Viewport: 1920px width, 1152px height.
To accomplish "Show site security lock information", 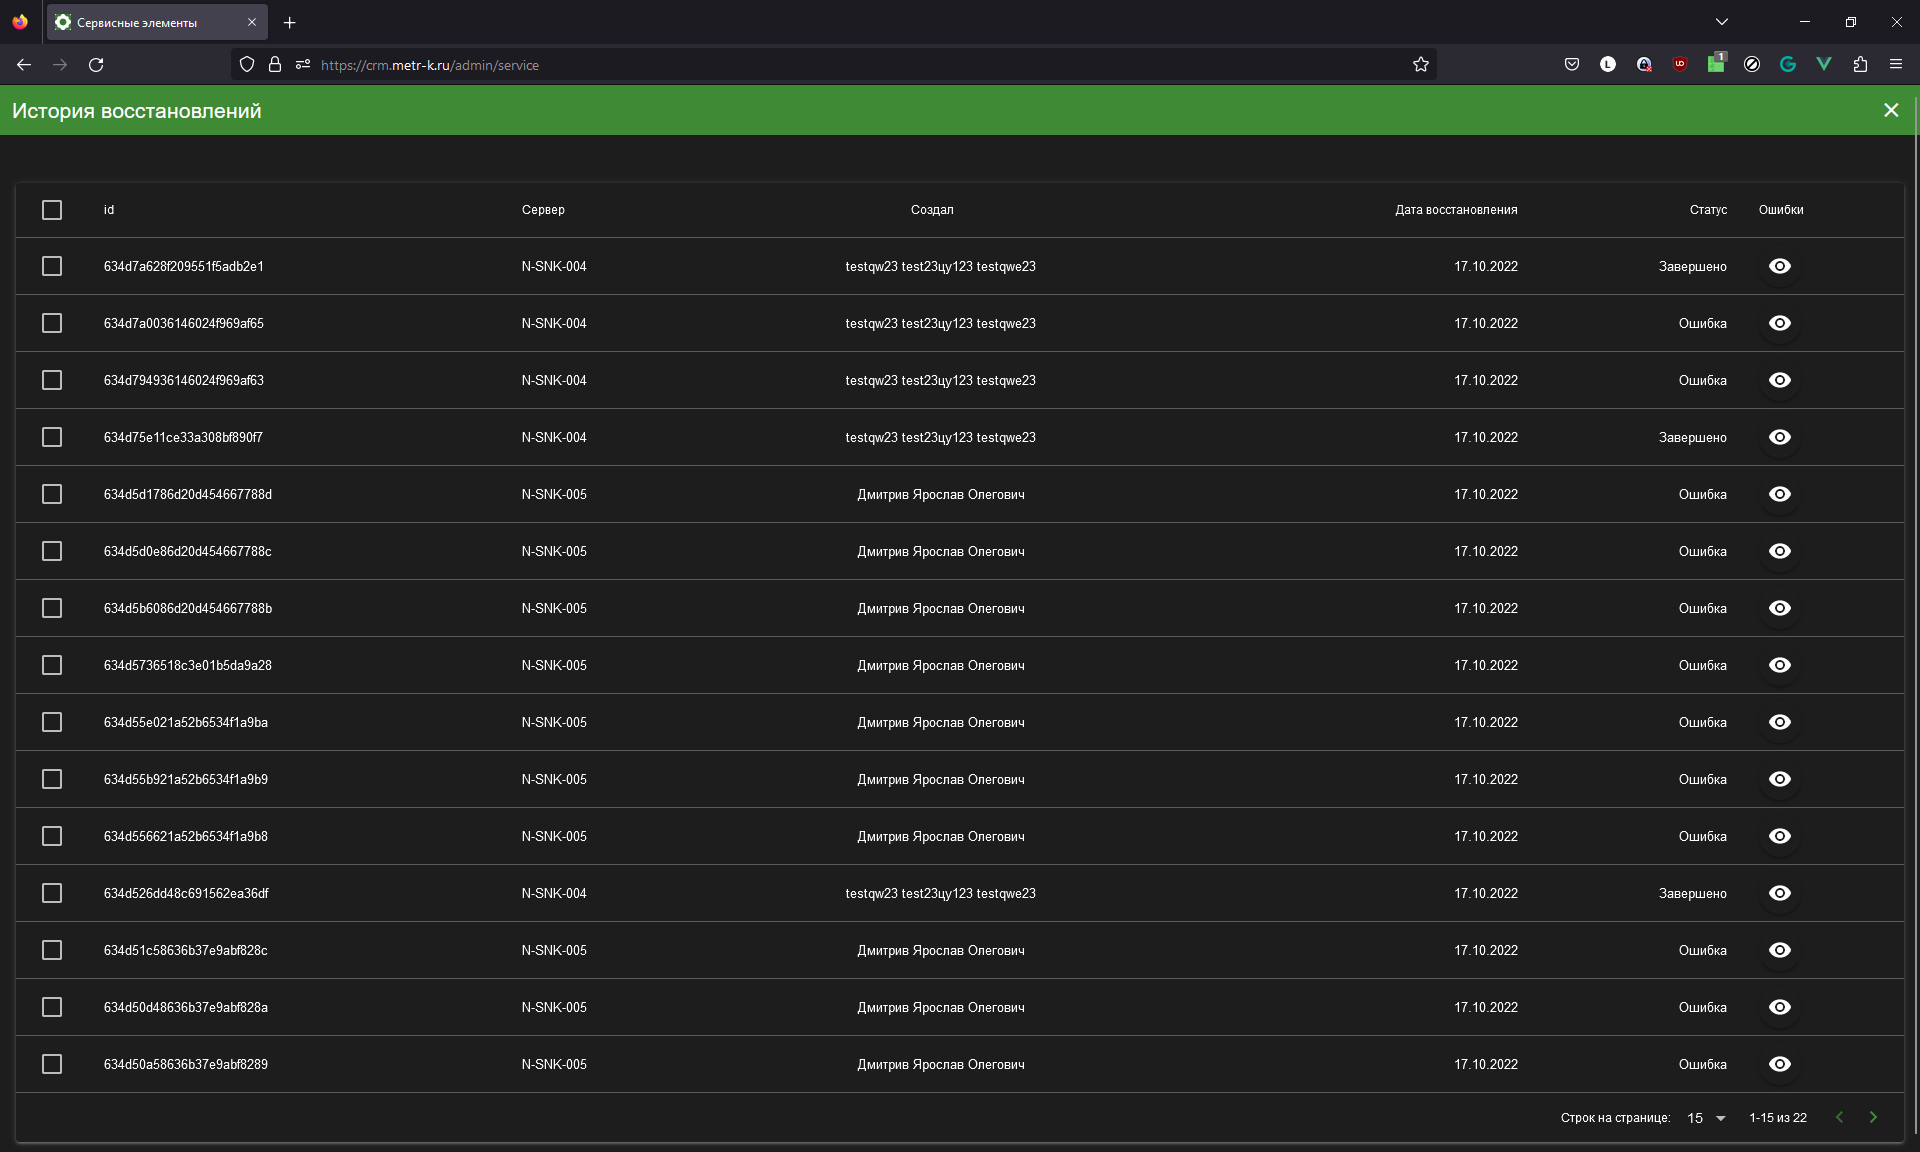I will tap(275, 65).
